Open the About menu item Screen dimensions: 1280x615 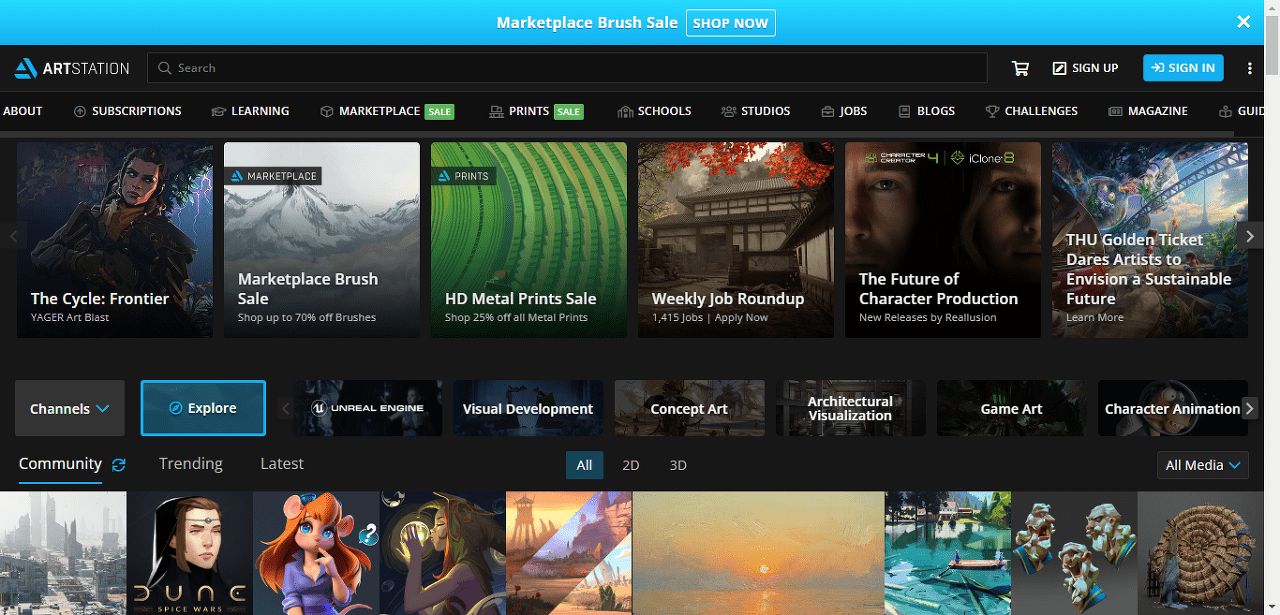coord(22,111)
